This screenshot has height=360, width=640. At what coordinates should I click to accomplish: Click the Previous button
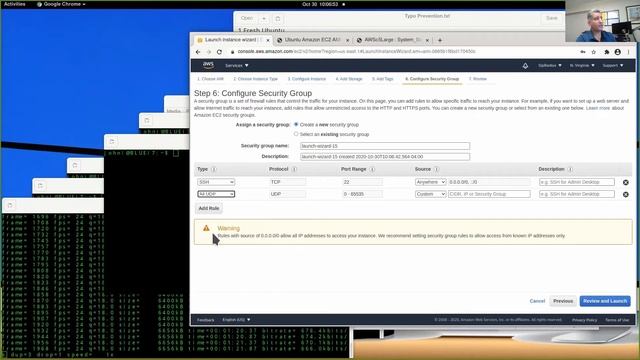(563, 301)
